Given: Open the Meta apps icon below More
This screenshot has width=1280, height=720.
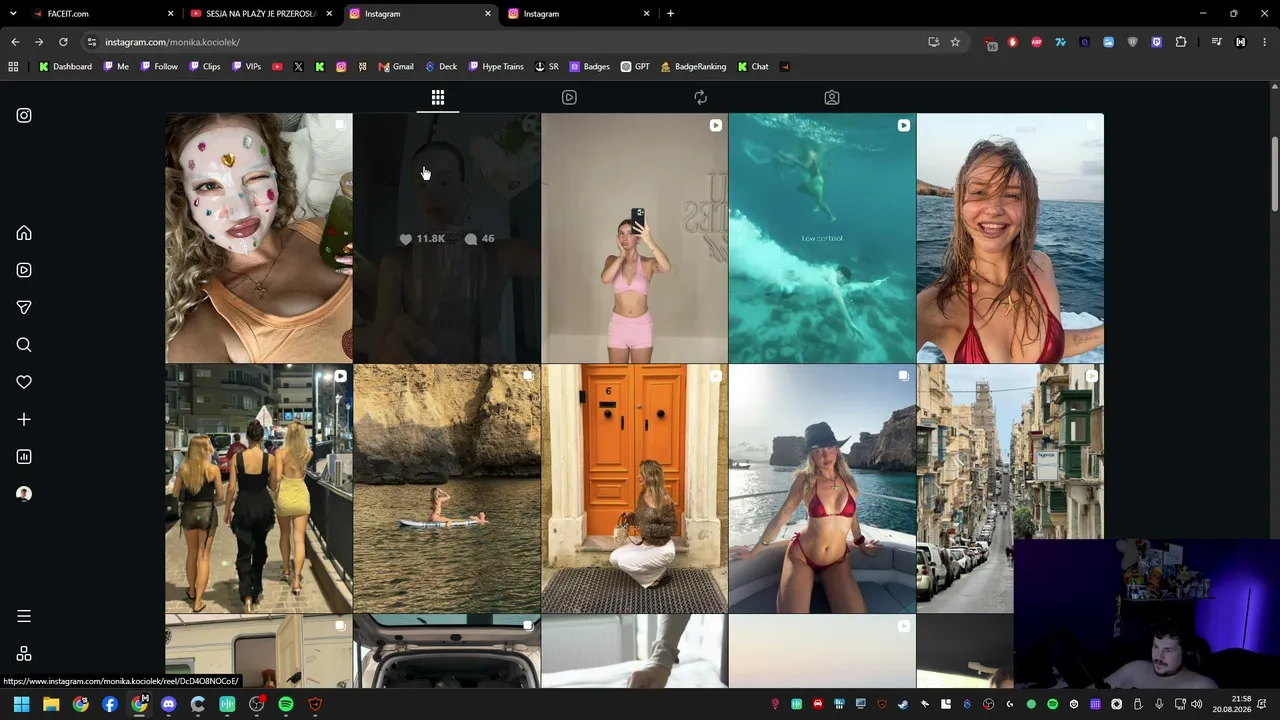Looking at the screenshot, I should (x=24, y=654).
